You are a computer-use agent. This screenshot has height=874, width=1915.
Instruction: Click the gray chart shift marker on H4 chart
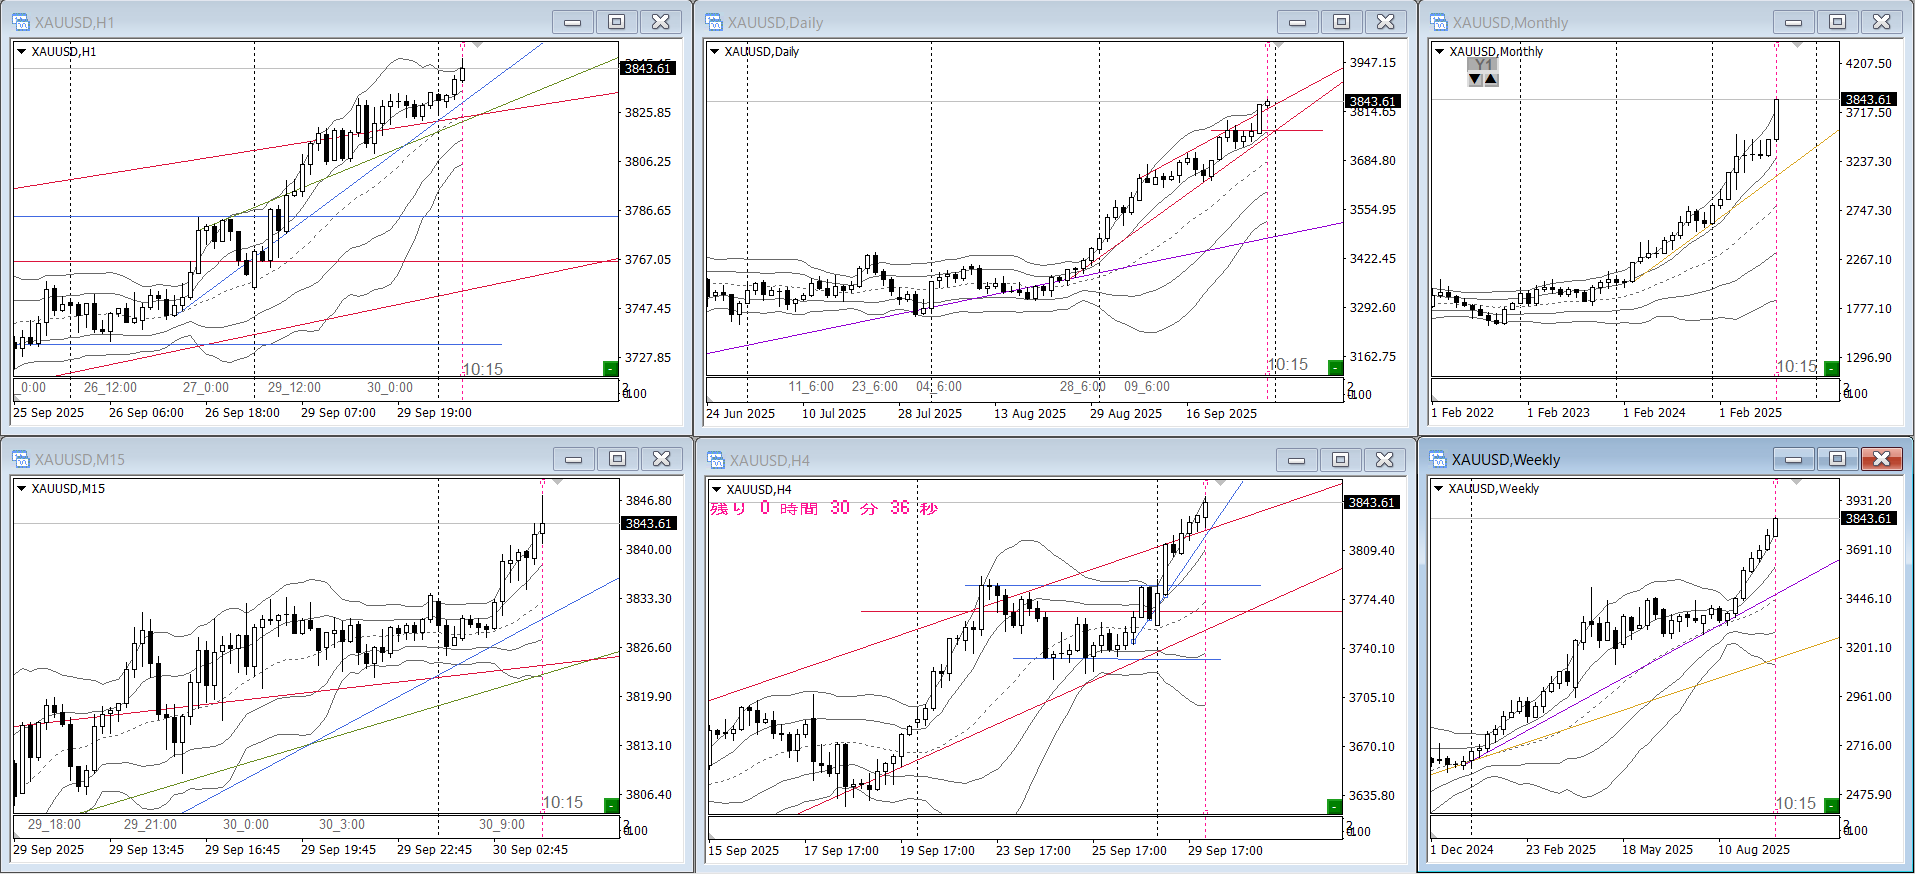tap(1221, 483)
